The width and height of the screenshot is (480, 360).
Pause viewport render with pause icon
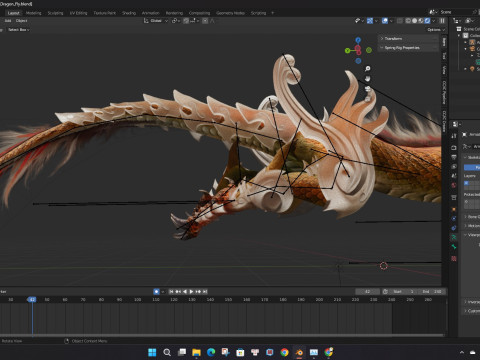[x=442, y=21]
